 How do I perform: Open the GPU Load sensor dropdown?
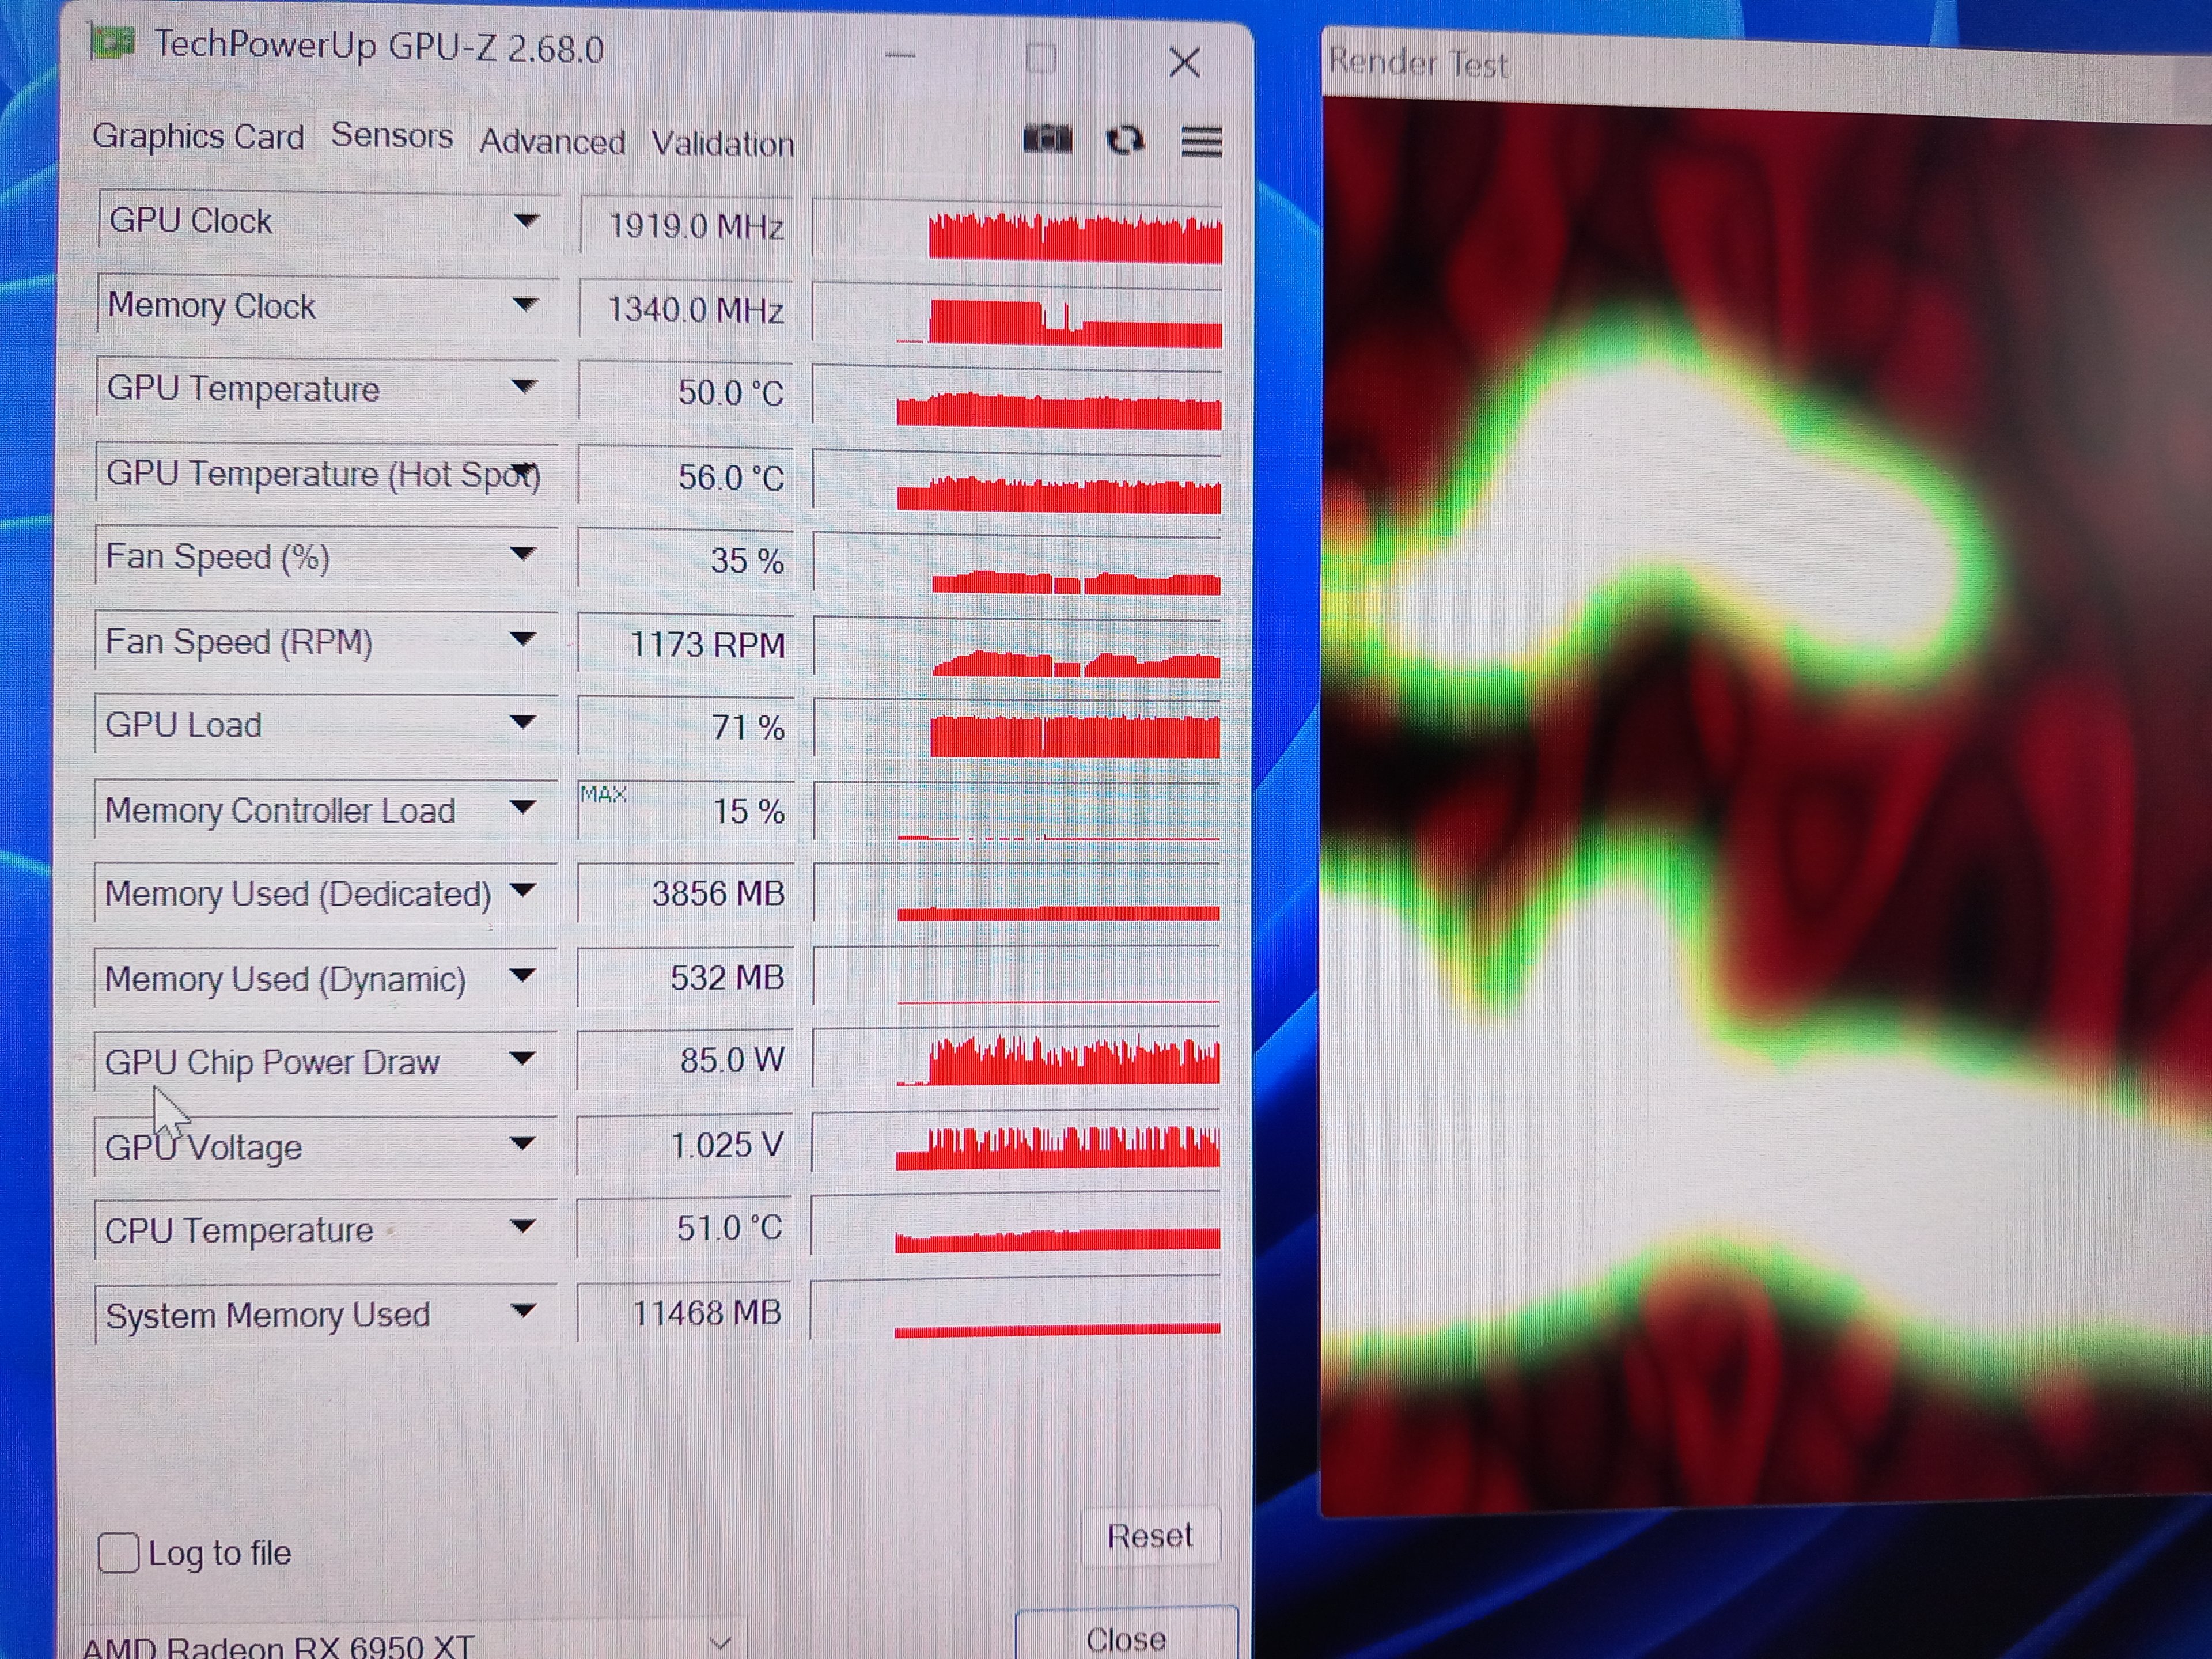(522, 723)
